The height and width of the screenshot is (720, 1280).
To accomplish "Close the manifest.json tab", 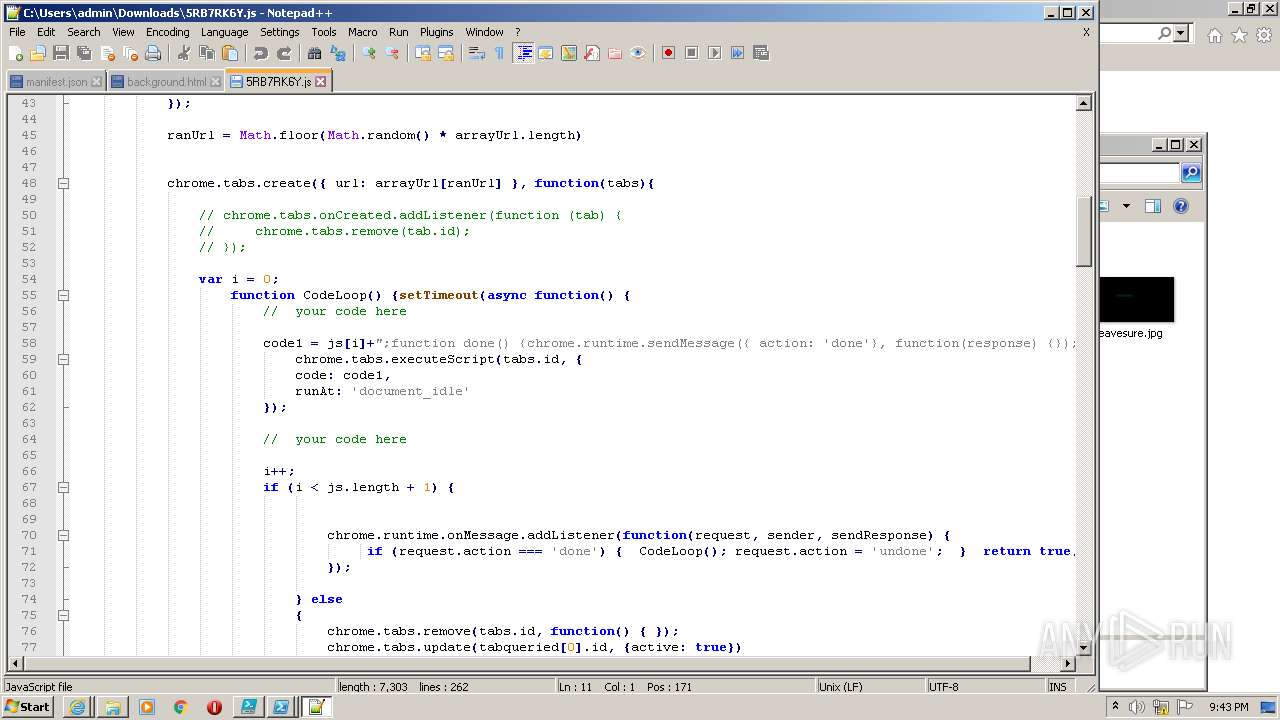I will (96, 82).
